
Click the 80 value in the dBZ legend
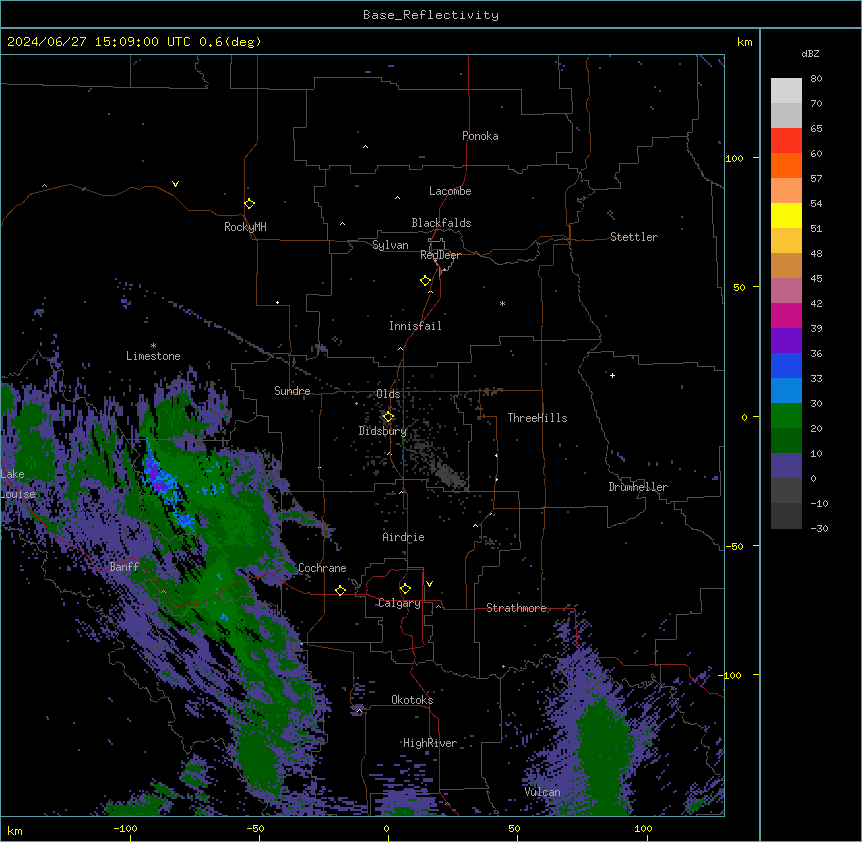[x=816, y=79]
